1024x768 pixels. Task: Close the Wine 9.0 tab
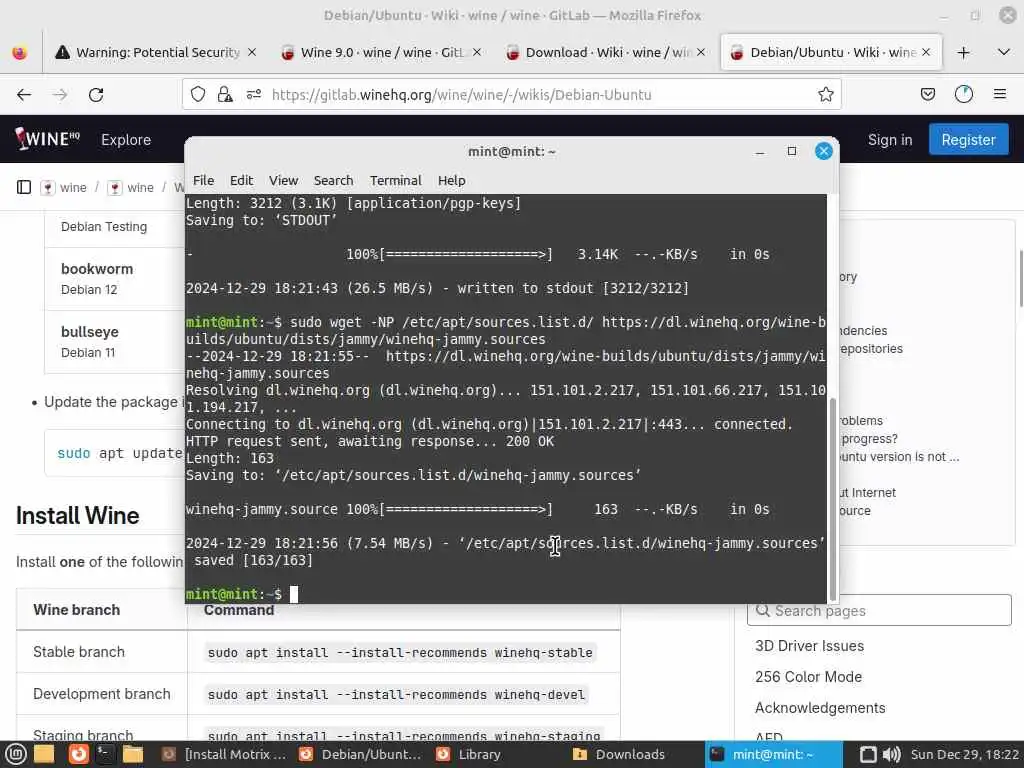tap(477, 52)
